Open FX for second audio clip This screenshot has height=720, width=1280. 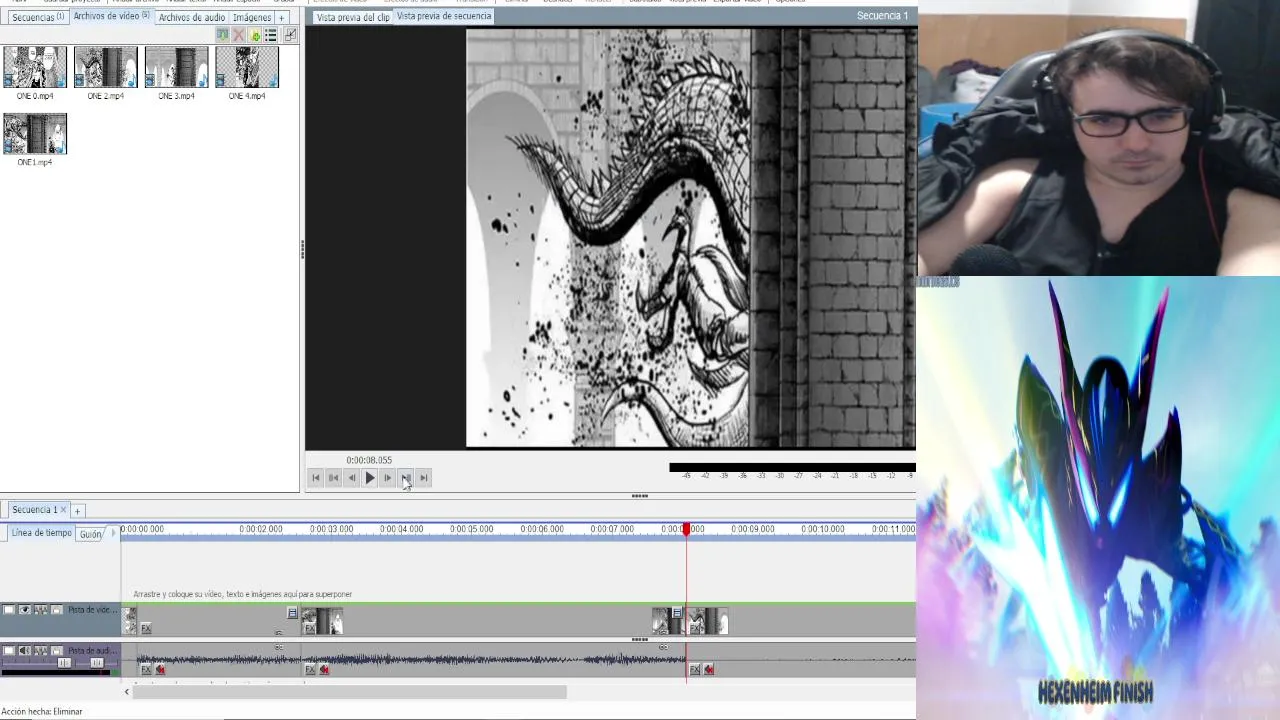pyautogui.click(x=310, y=669)
